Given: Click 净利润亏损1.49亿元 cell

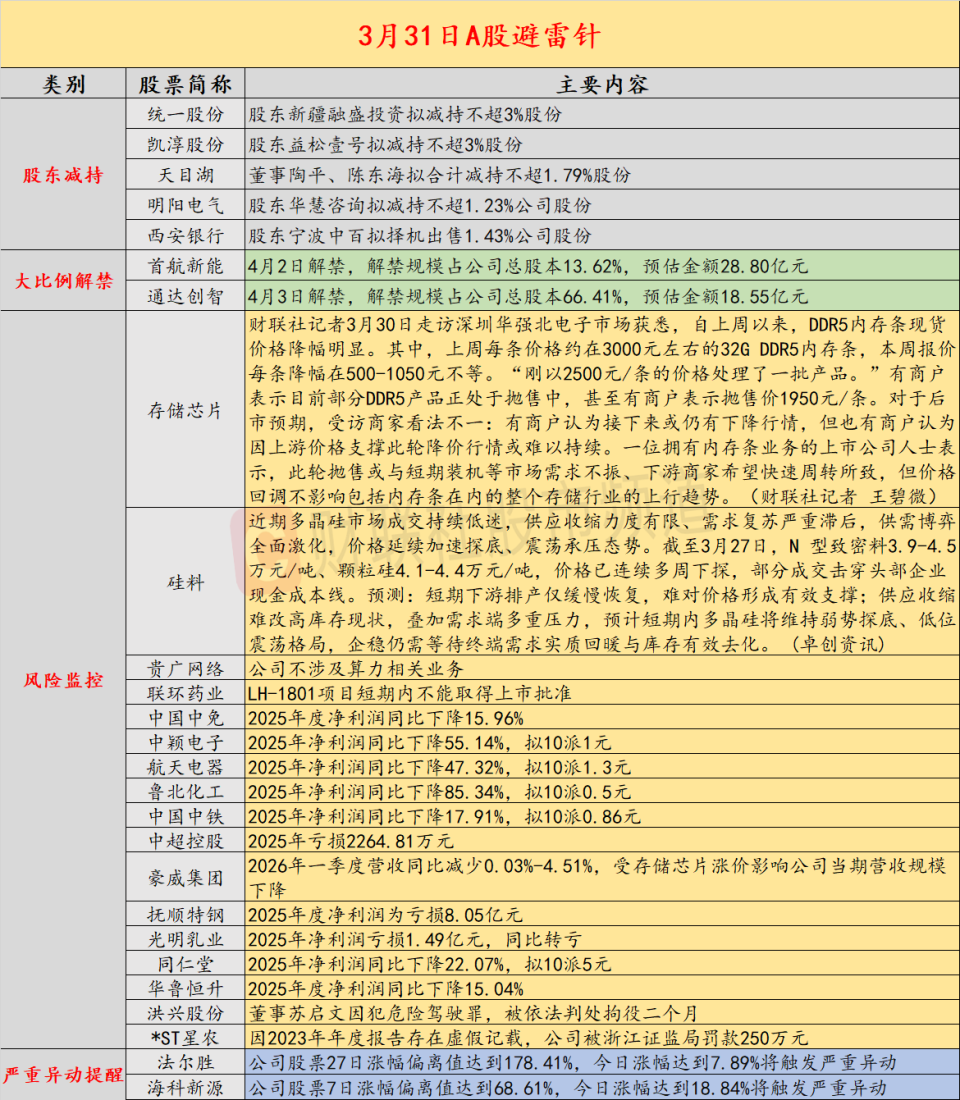Looking at the screenshot, I should point(602,939).
